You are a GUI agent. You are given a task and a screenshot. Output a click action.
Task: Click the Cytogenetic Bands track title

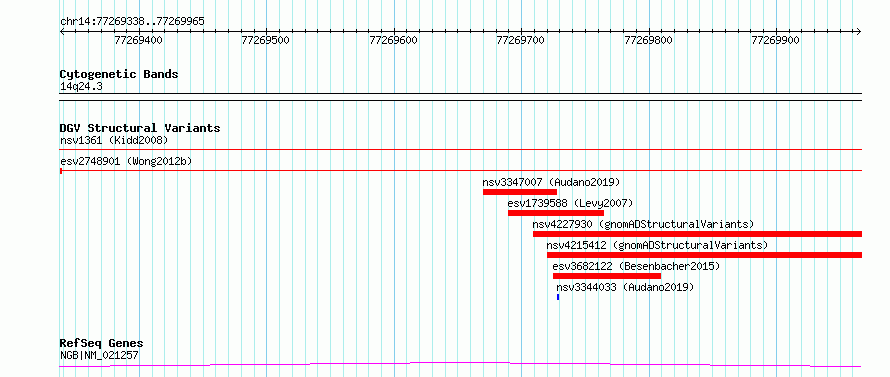click(x=119, y=74)
